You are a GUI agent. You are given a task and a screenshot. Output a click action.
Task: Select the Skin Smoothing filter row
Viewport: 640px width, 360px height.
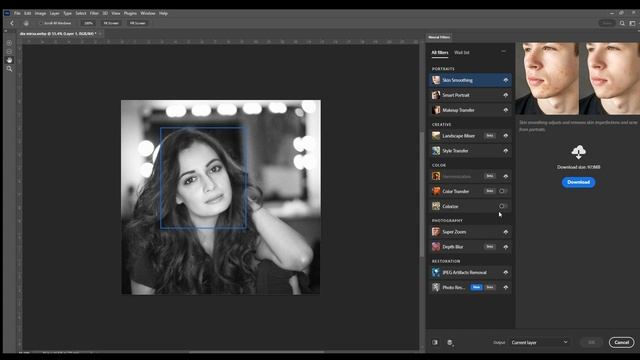[470, 80]
